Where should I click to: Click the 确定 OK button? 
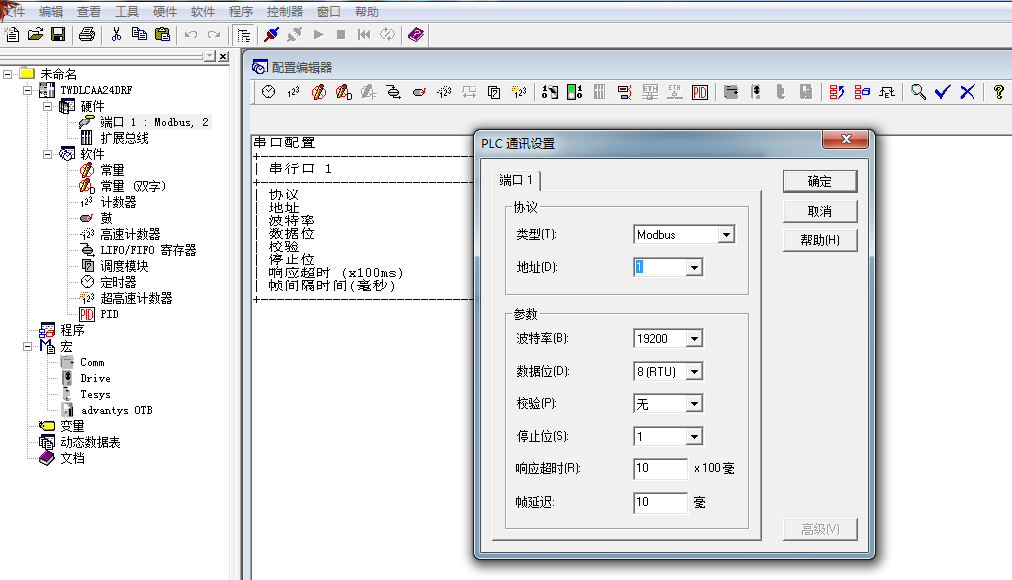819,181
